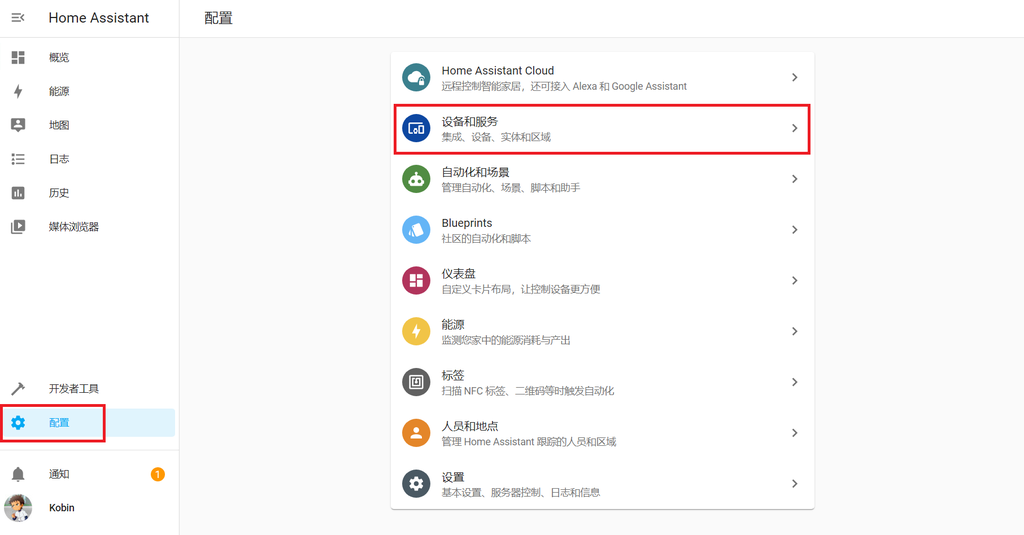Click the 自动化和场景 title text
Viewport: 1024px width, 535px height.
(x=475, y=172)
